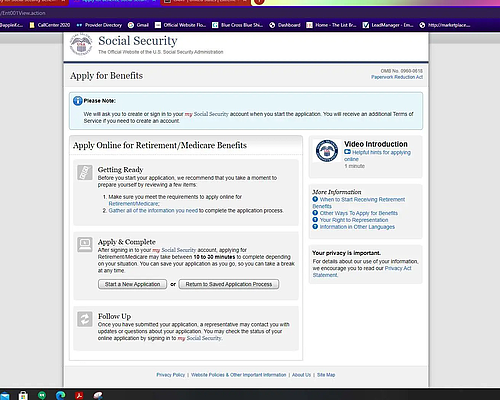Open my Social Security link under Follow Up
This screenshot has height=400, width=500.
tap(199, 338)
